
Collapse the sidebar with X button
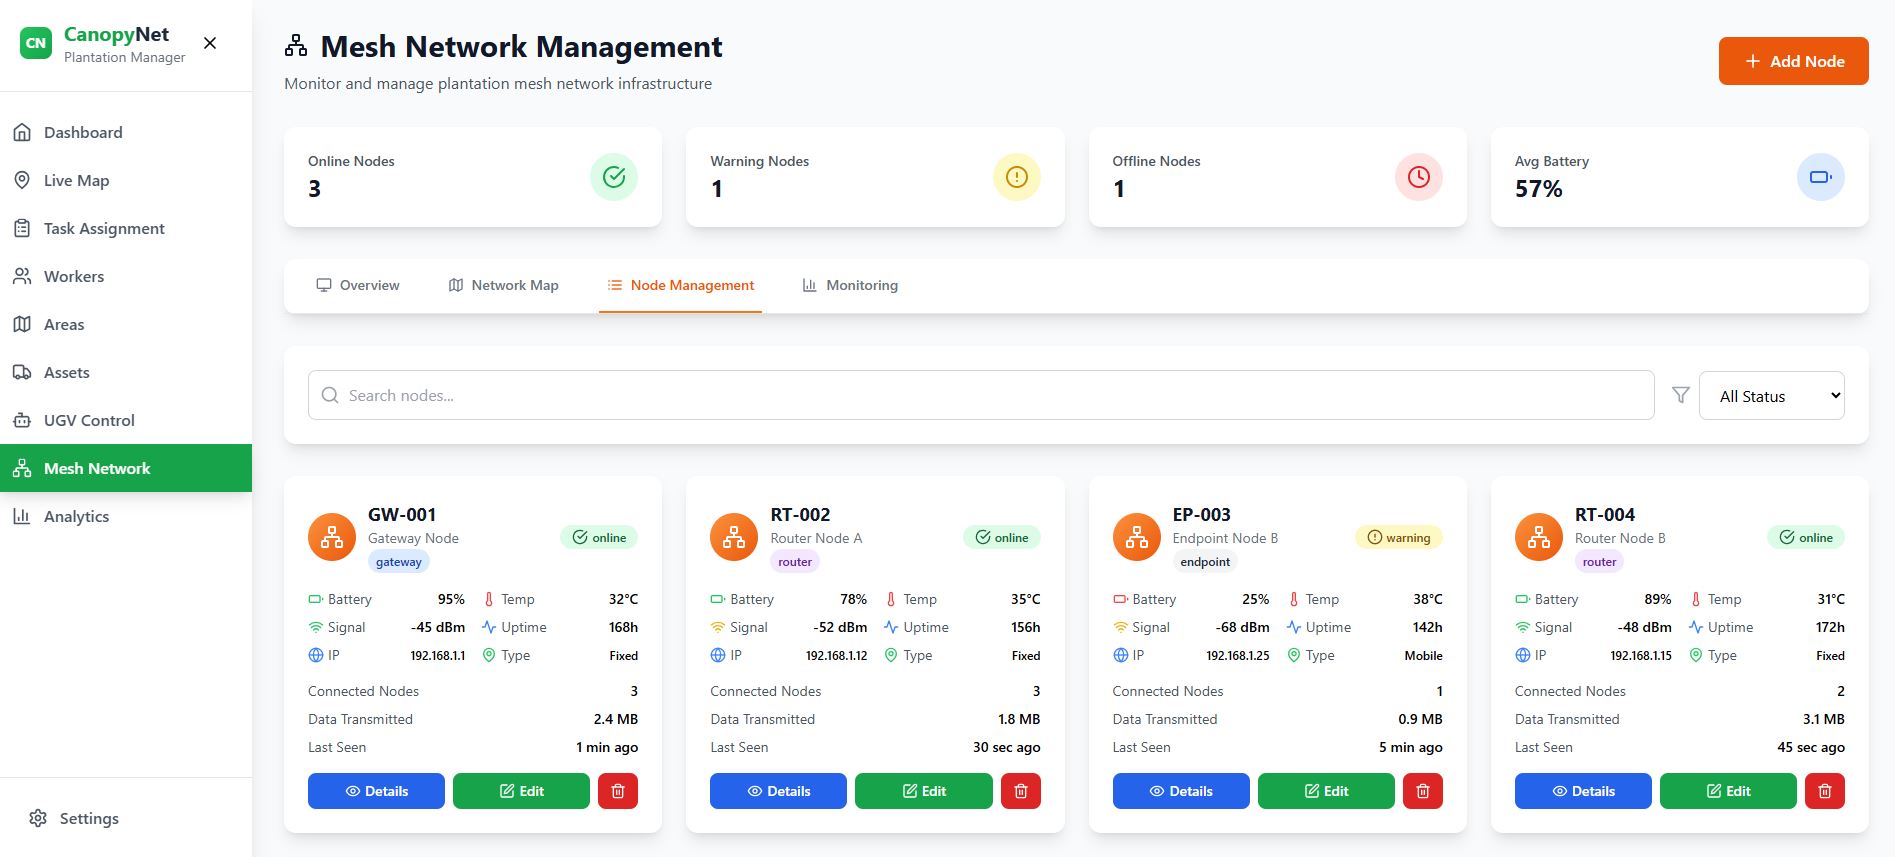210,43
